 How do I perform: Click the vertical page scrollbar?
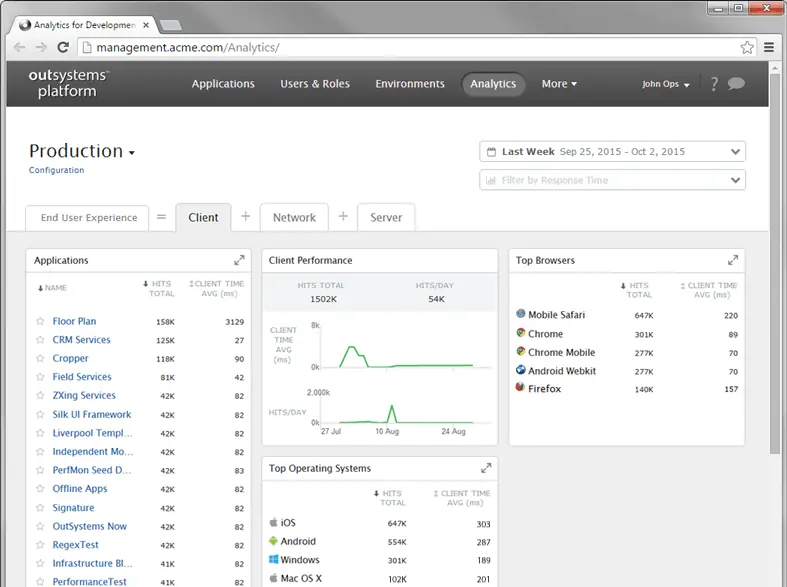(775, 263)
